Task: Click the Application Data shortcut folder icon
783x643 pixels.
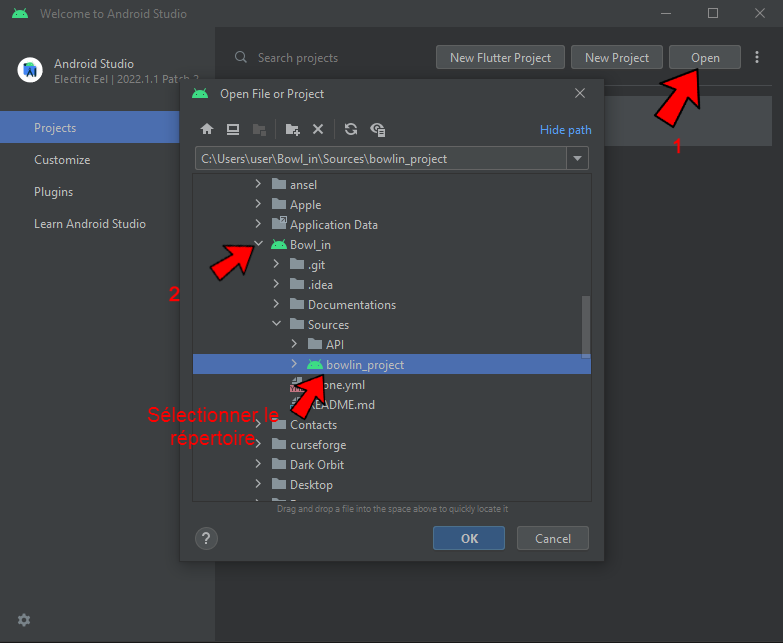Action: [x=279, y=223]
